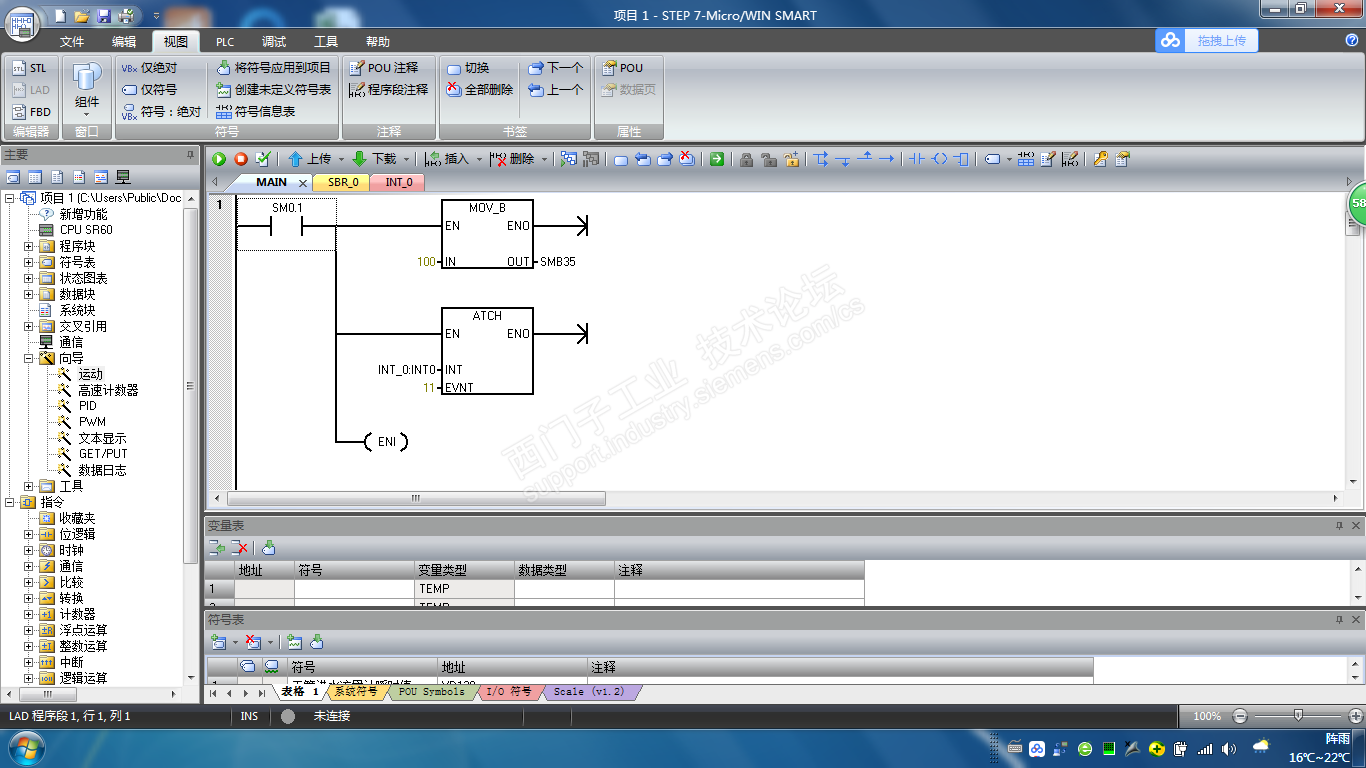Switch editor to STL view
Image resolution: width=1366 pixels, height=768 pixels.
click(30, 68)
